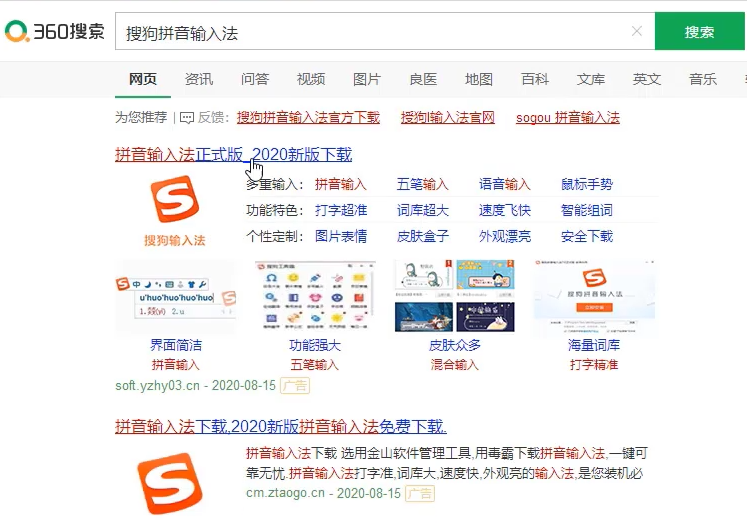
Task: Open the 功能强大 link
Action: (315, 345)
